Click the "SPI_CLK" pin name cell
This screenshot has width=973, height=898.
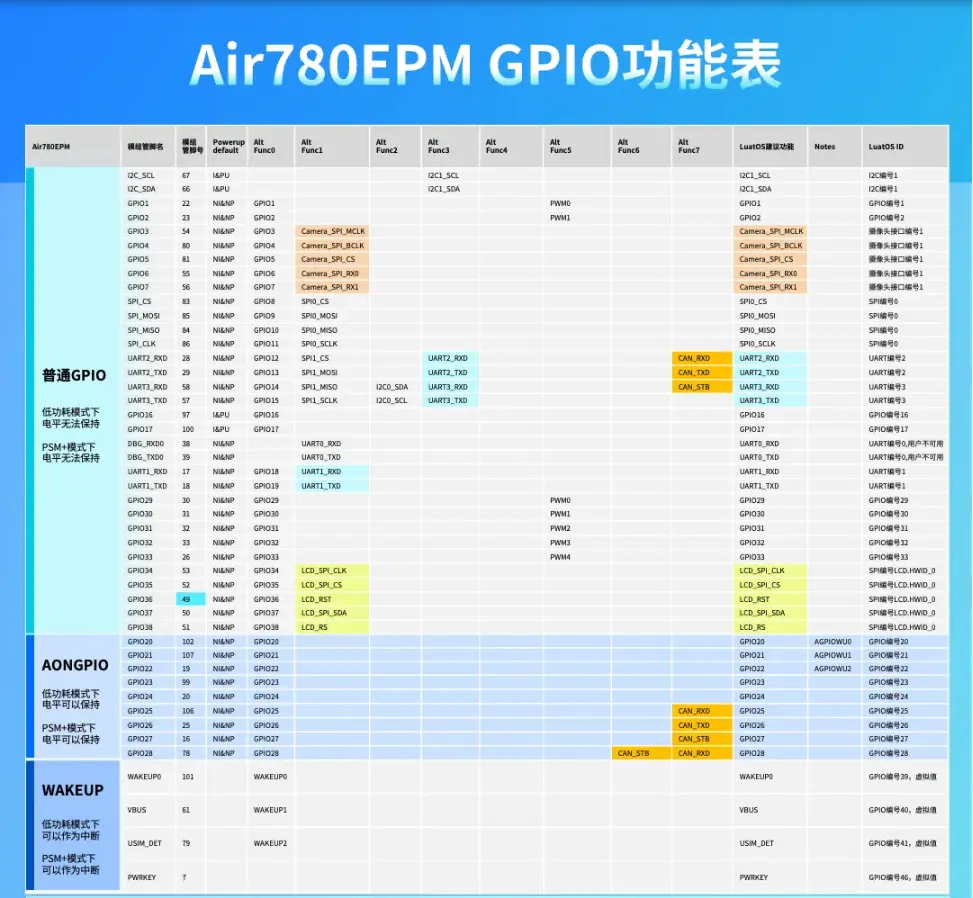coord(141,344)
